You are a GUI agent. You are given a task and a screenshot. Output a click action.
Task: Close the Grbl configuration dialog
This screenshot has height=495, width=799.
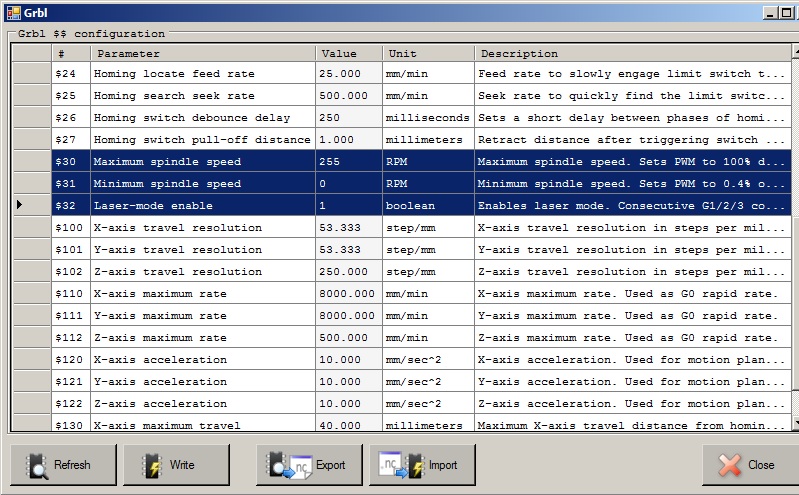[x=750, y=464]
